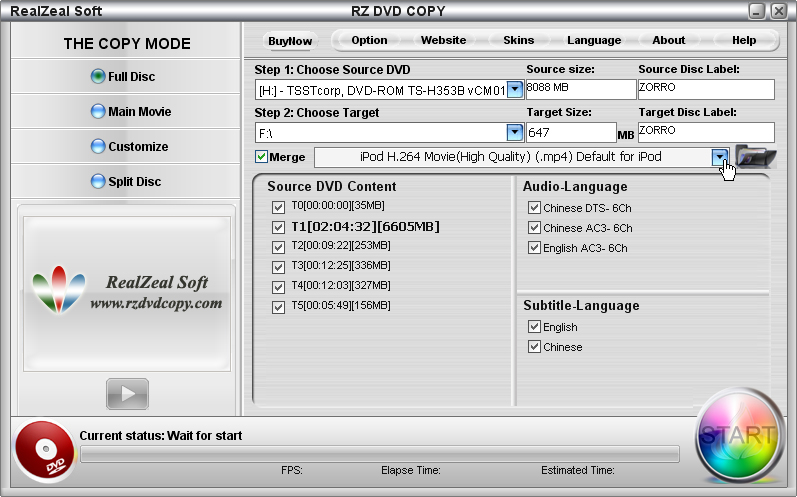Click the Target Size field showing 647
This screenshot has width=797, height=497.
click(571, 132)
